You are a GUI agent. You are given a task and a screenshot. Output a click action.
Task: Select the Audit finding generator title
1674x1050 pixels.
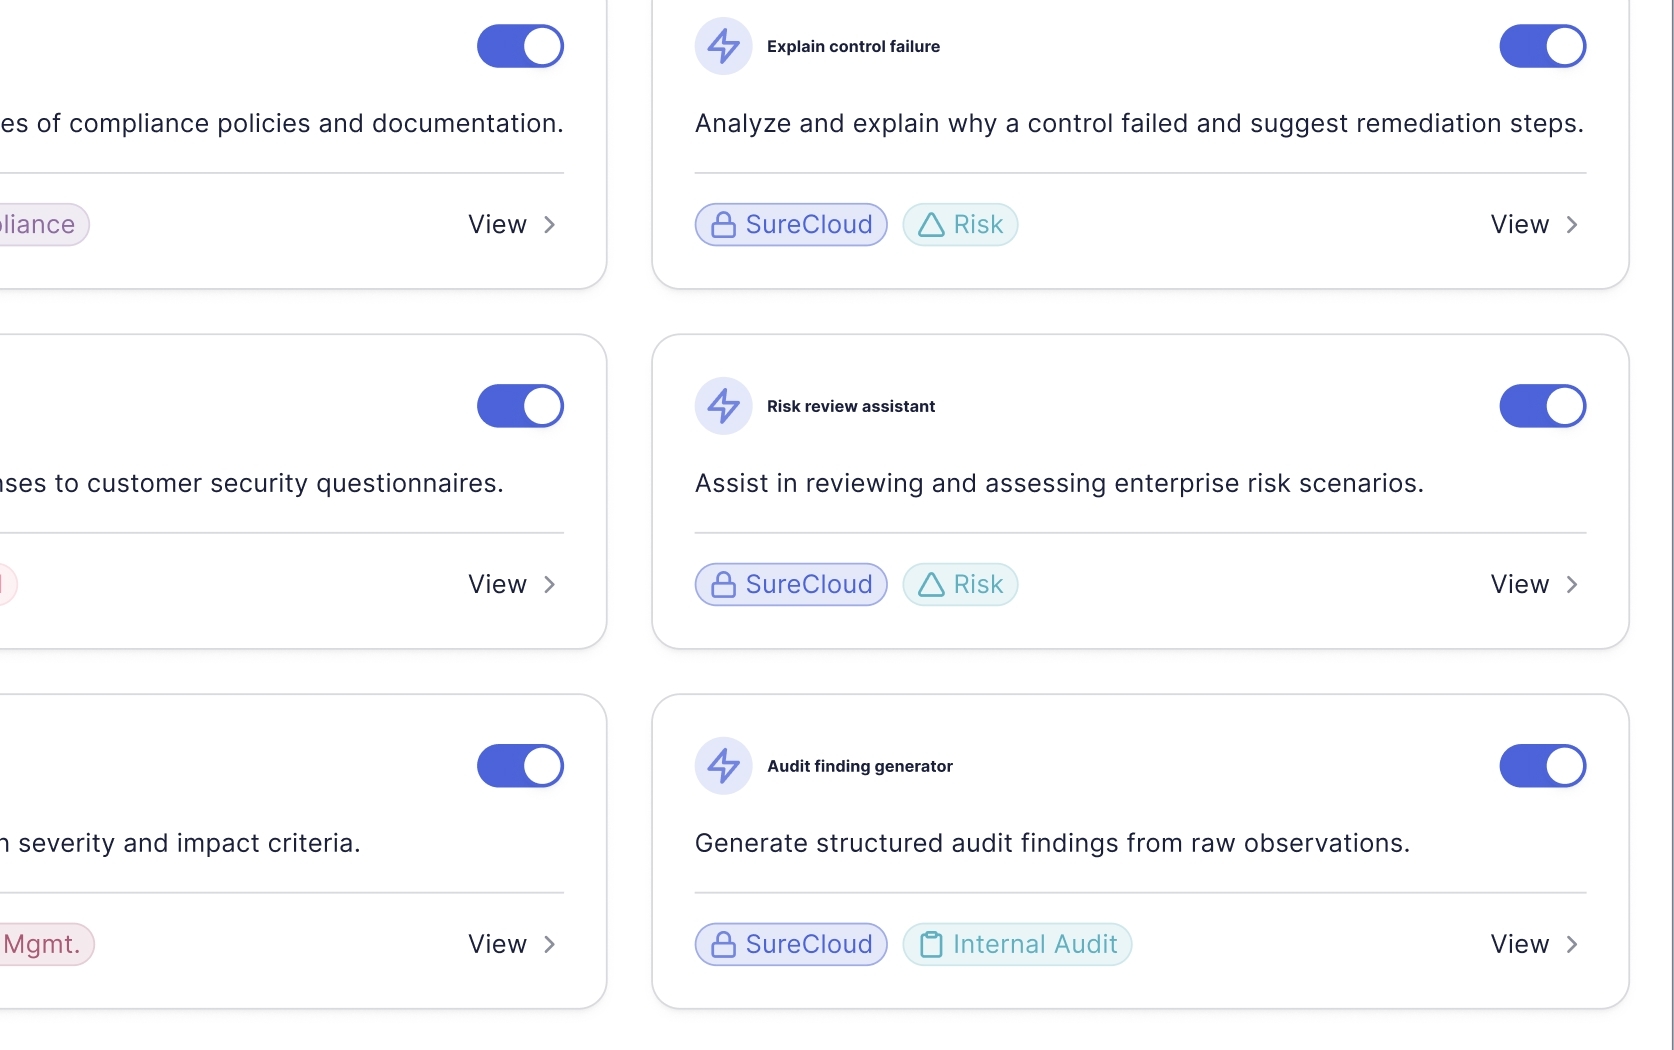coord(859,766)
